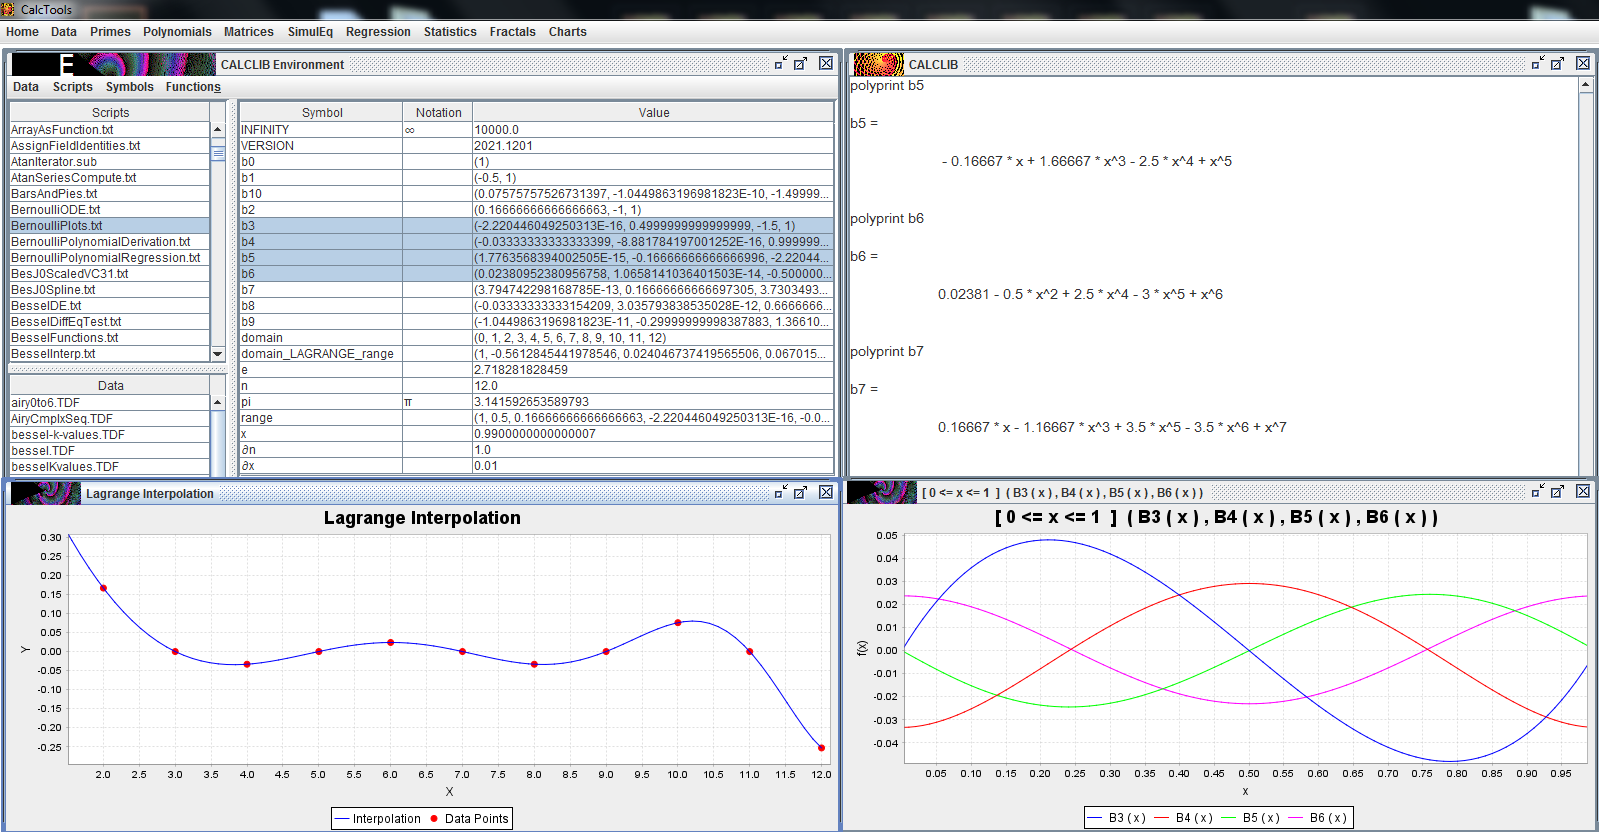Iconify the CALCLIB Environment frame

coord(781,63)
